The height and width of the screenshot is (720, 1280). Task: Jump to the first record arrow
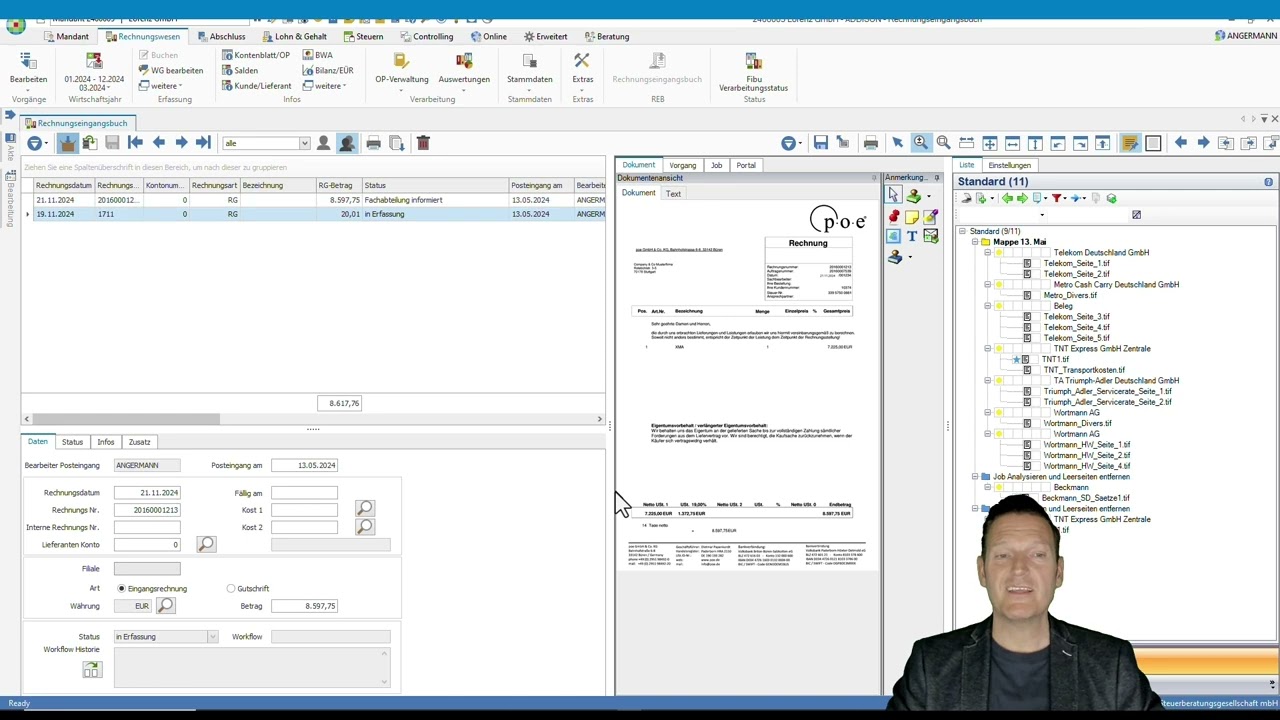coord(135,143)
